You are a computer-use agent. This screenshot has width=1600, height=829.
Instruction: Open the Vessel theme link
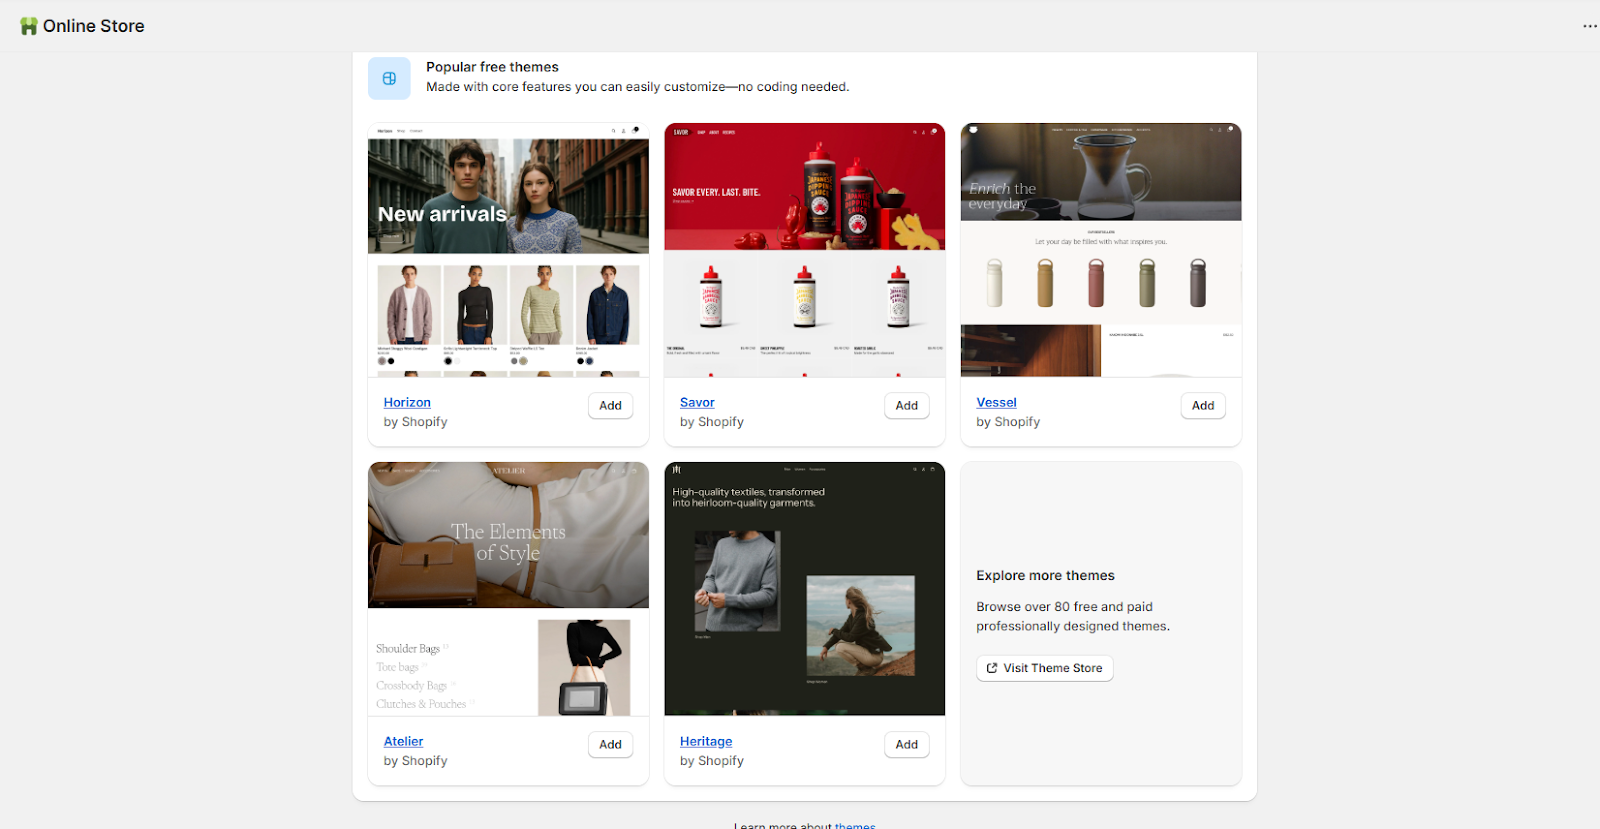coord(996,402)
